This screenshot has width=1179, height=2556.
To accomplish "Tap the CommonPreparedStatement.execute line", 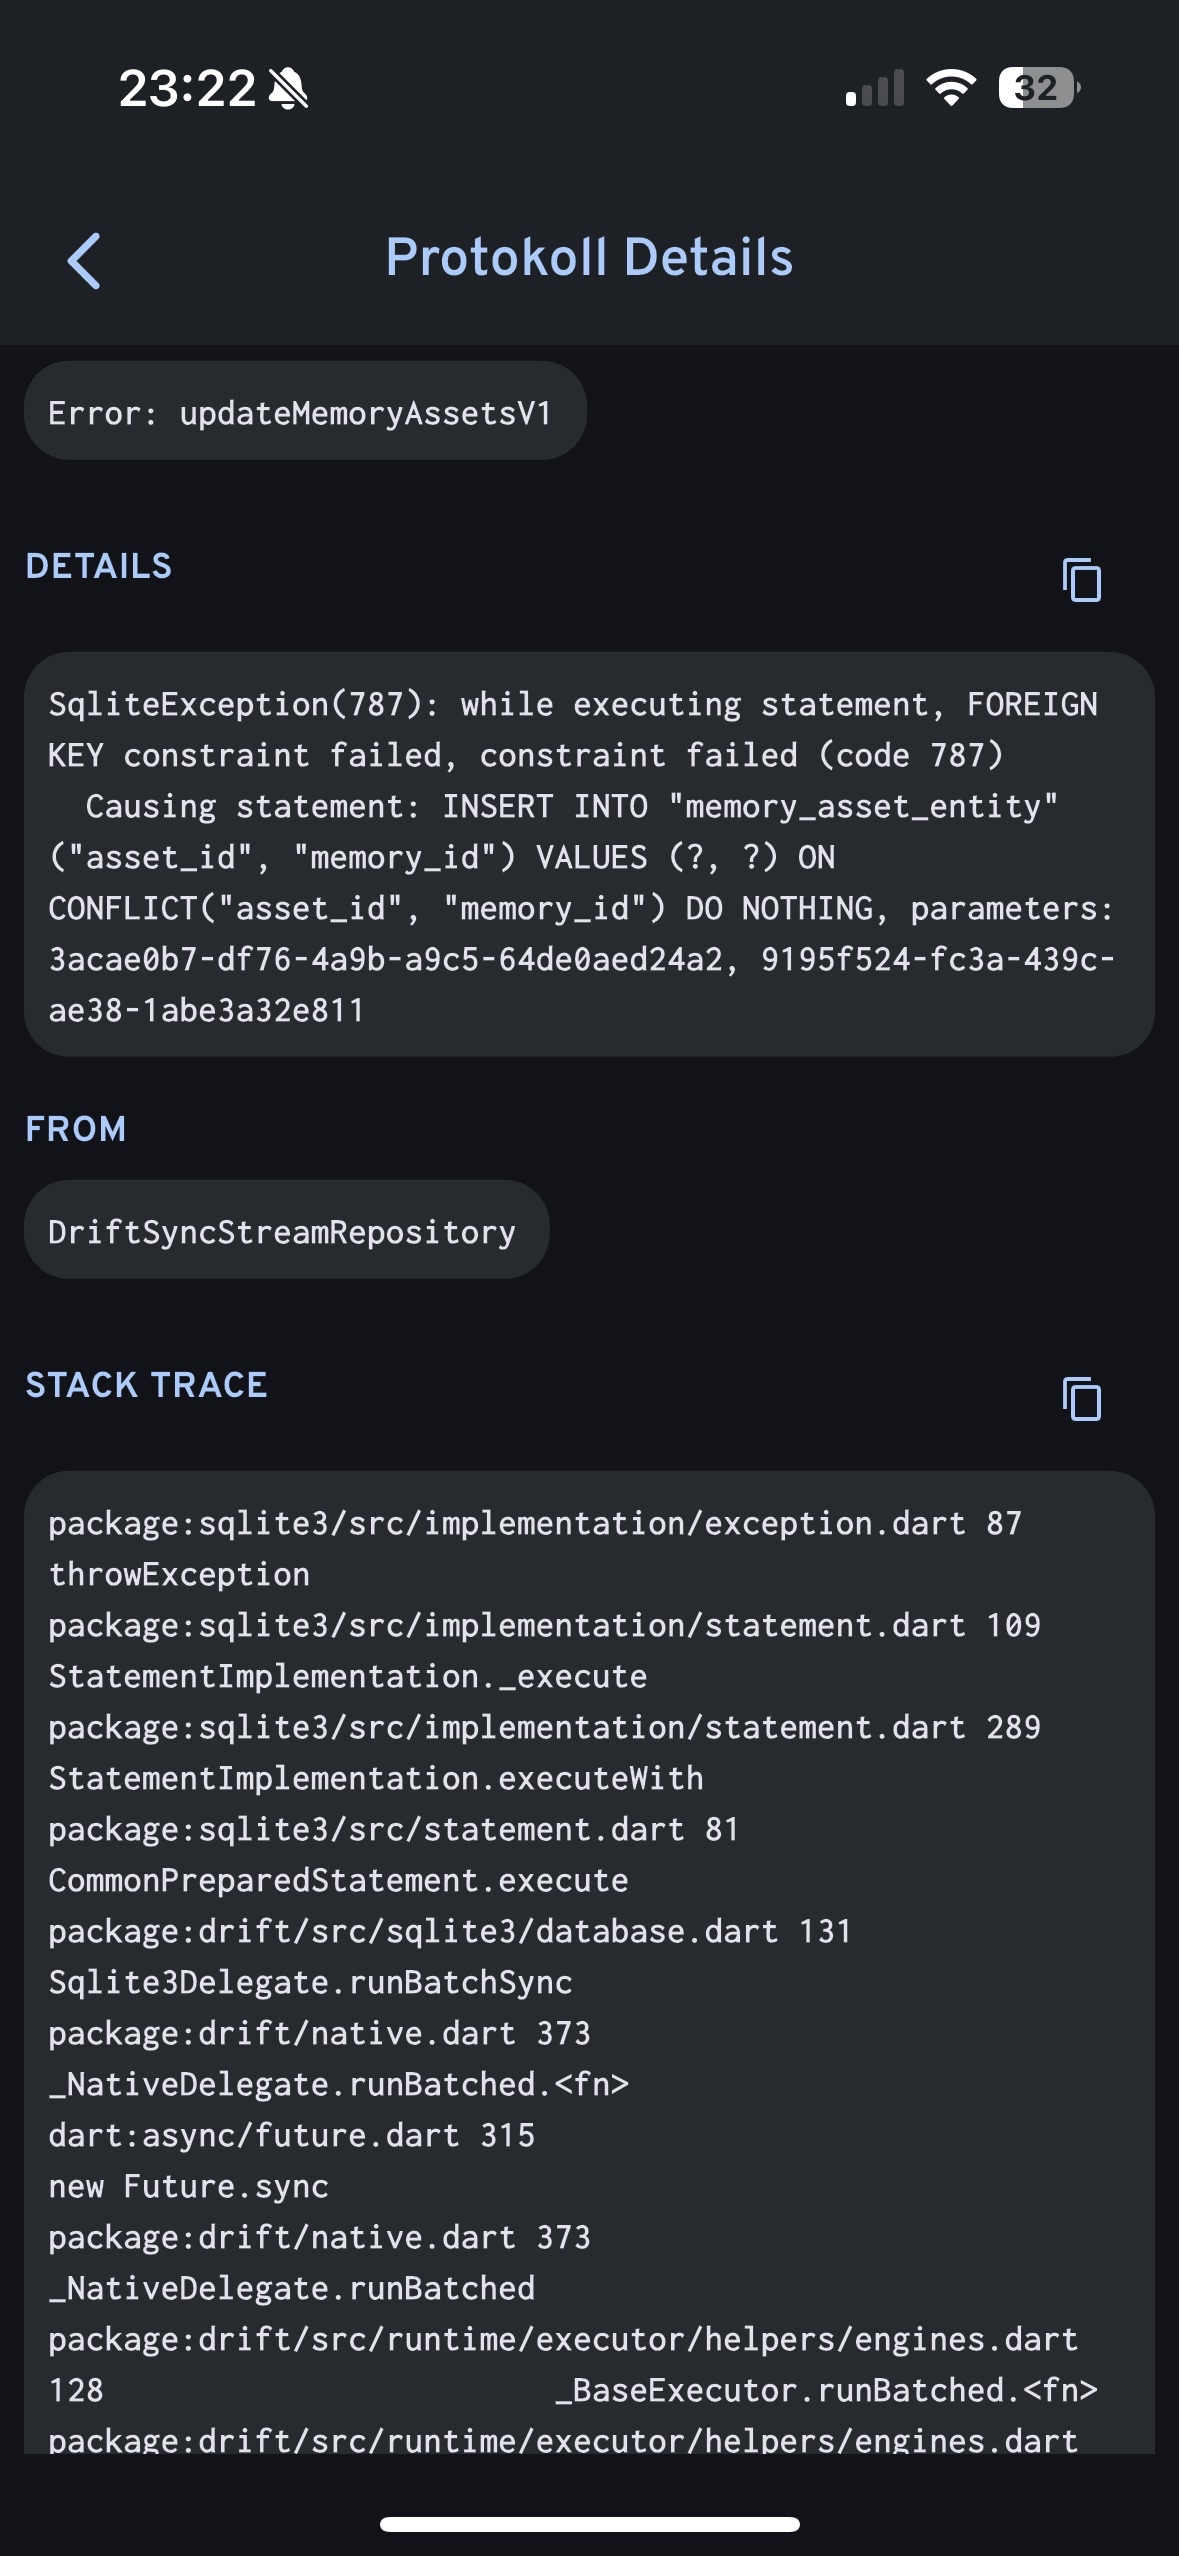I will (339, 1880).
